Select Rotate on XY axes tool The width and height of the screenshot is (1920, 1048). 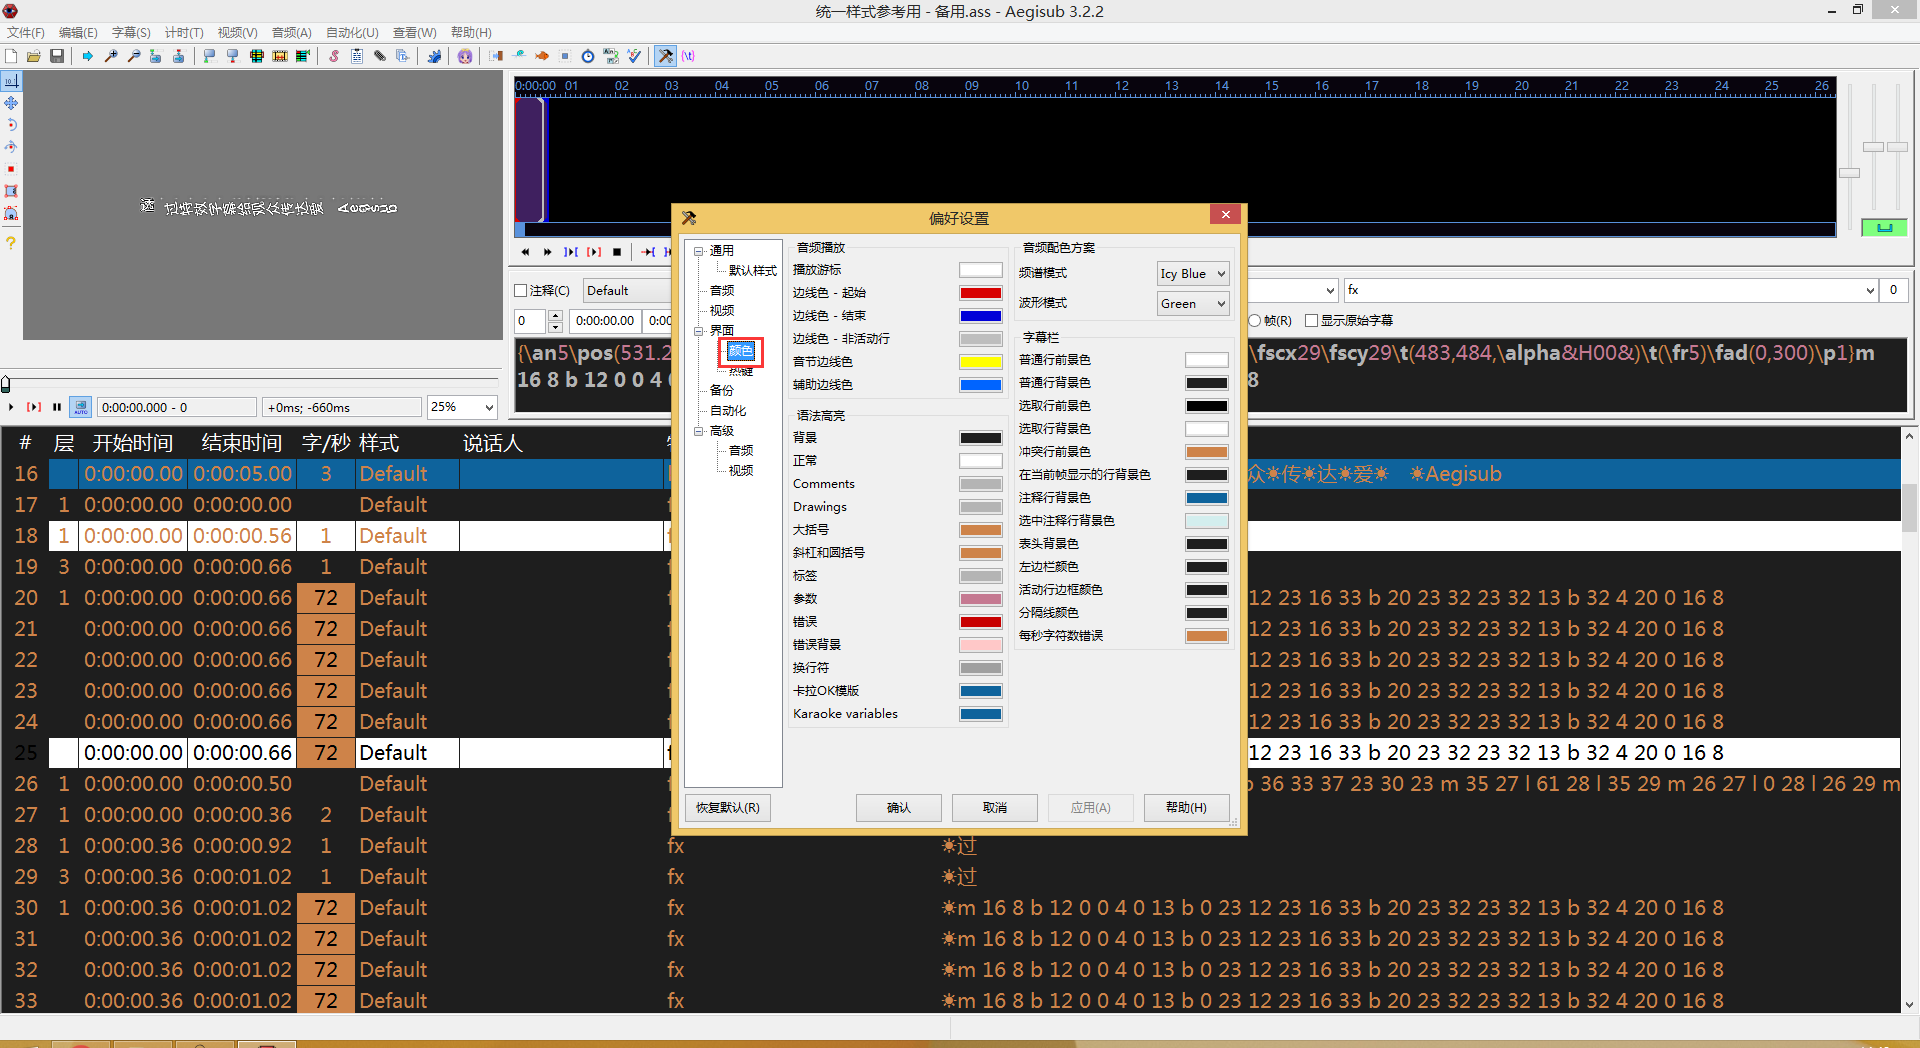tap(11, 147)
